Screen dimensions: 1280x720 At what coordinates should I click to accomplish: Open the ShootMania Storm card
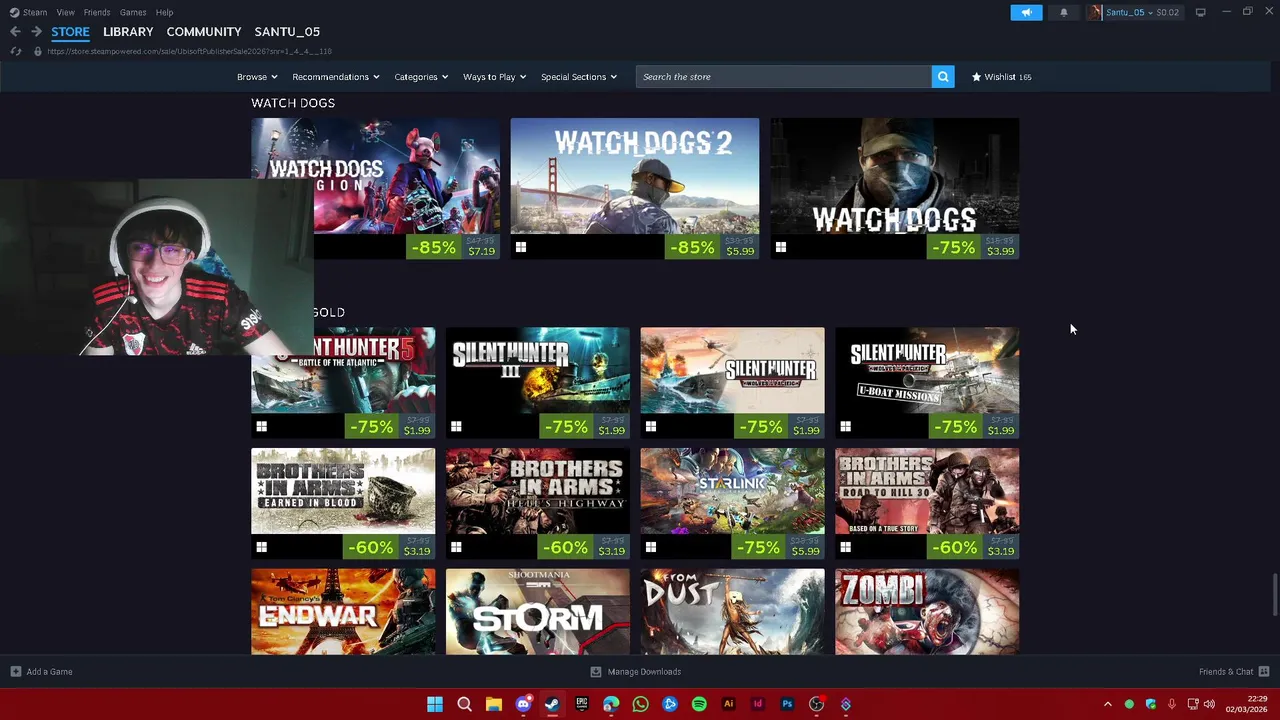(538, 612)
